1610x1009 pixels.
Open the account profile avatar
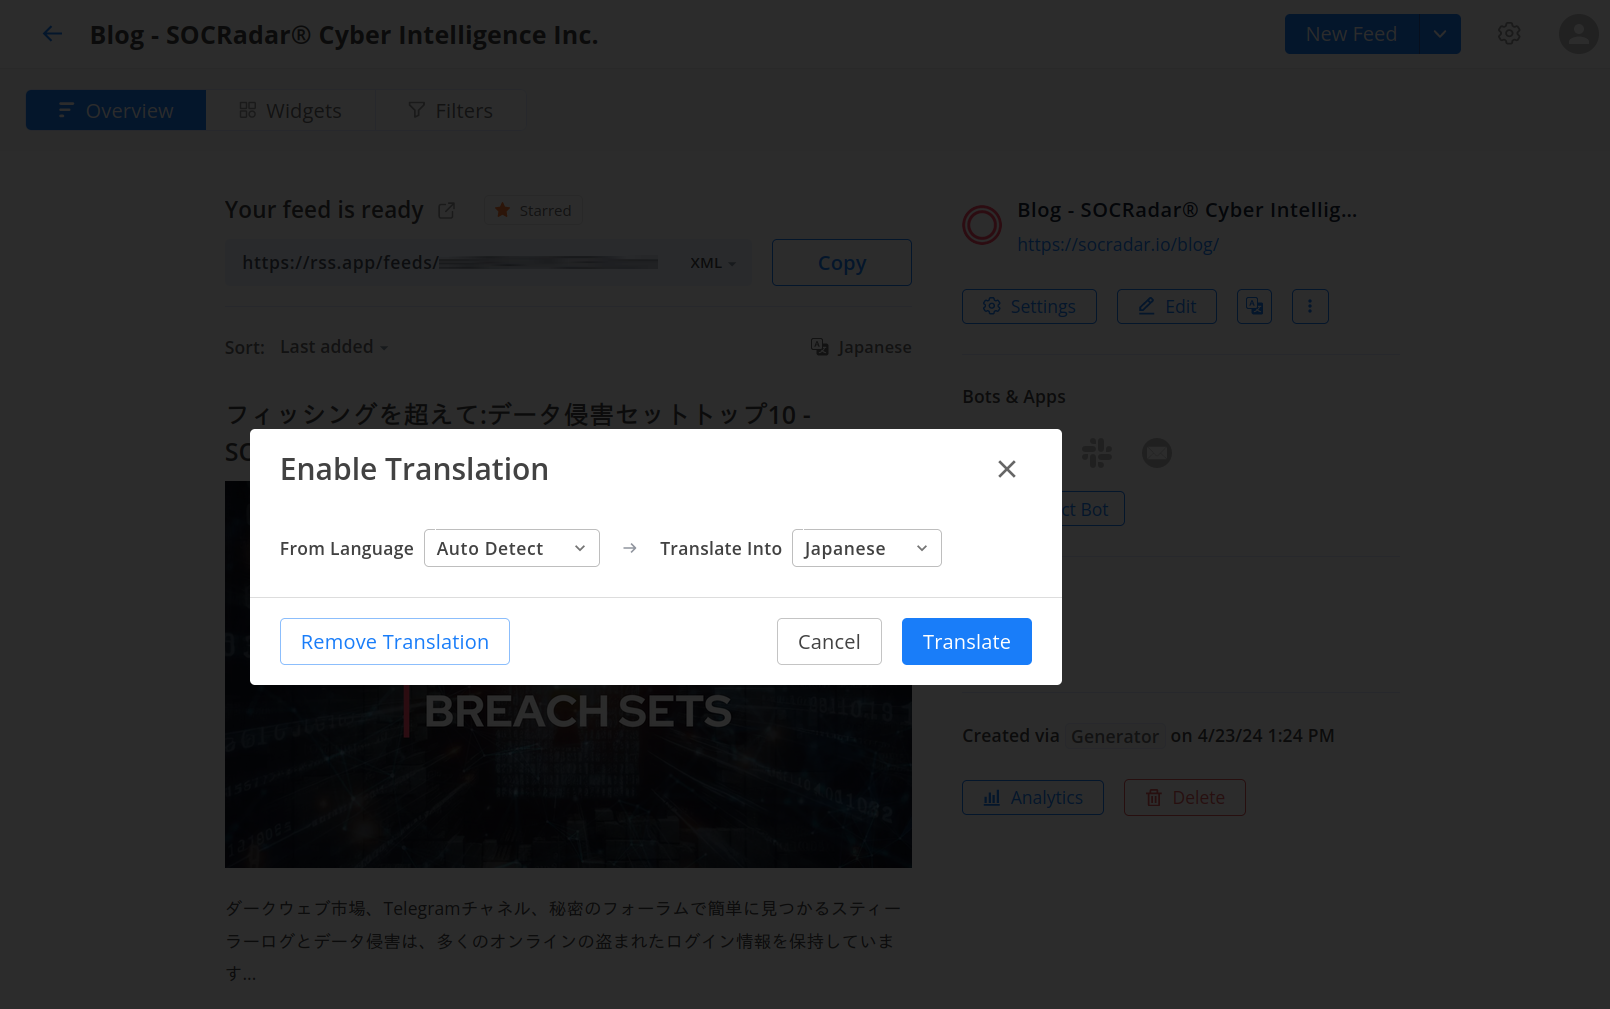tap(1577, 34)
